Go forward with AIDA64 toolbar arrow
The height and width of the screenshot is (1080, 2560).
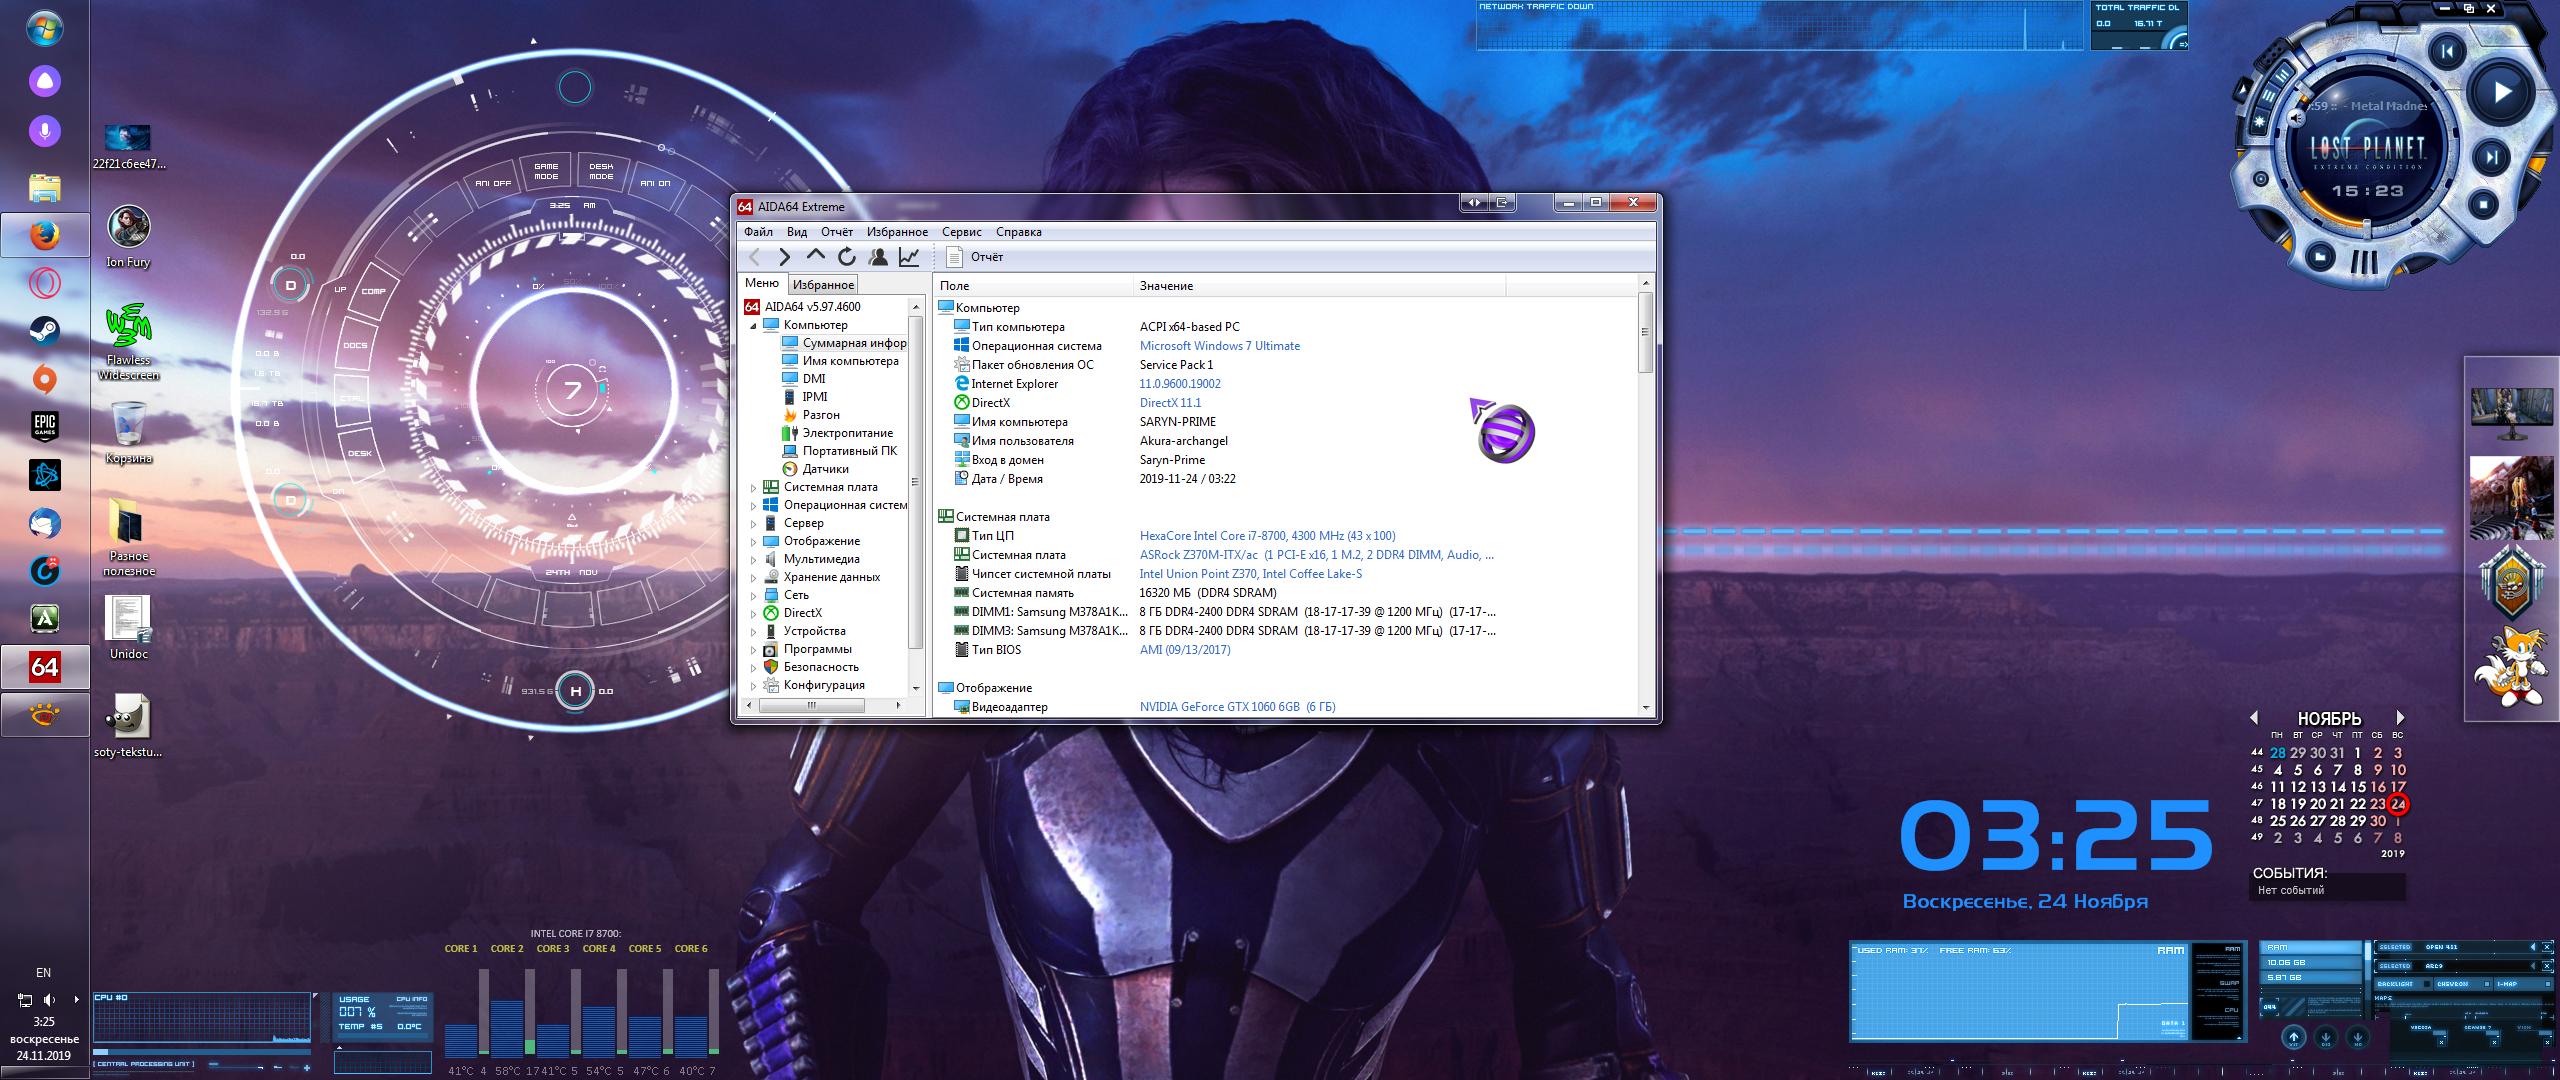coord(785,257)
